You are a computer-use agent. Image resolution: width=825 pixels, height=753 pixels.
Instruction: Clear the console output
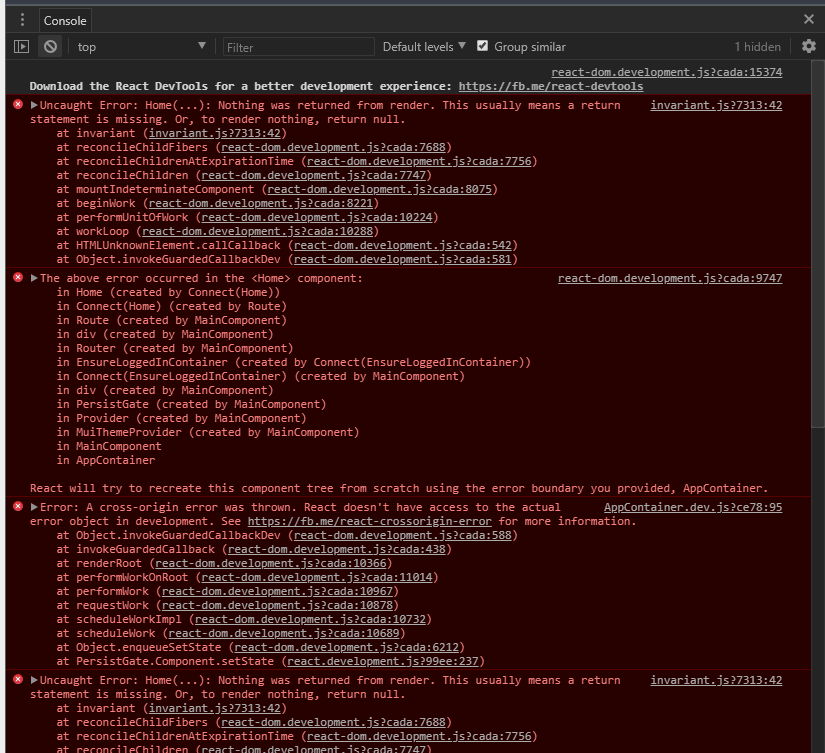[50, 47]
